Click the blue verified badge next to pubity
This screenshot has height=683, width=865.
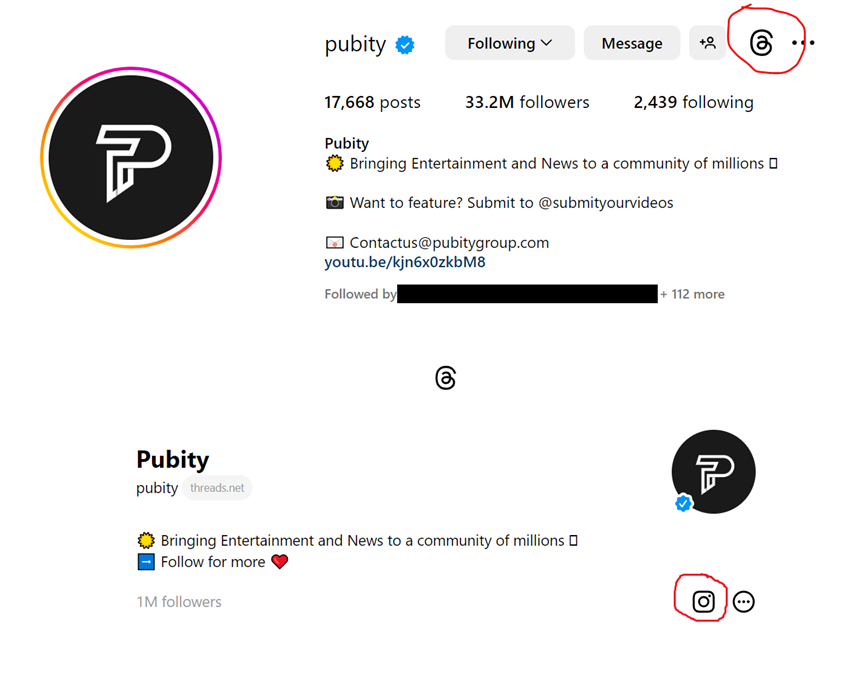tap(405, 45)
